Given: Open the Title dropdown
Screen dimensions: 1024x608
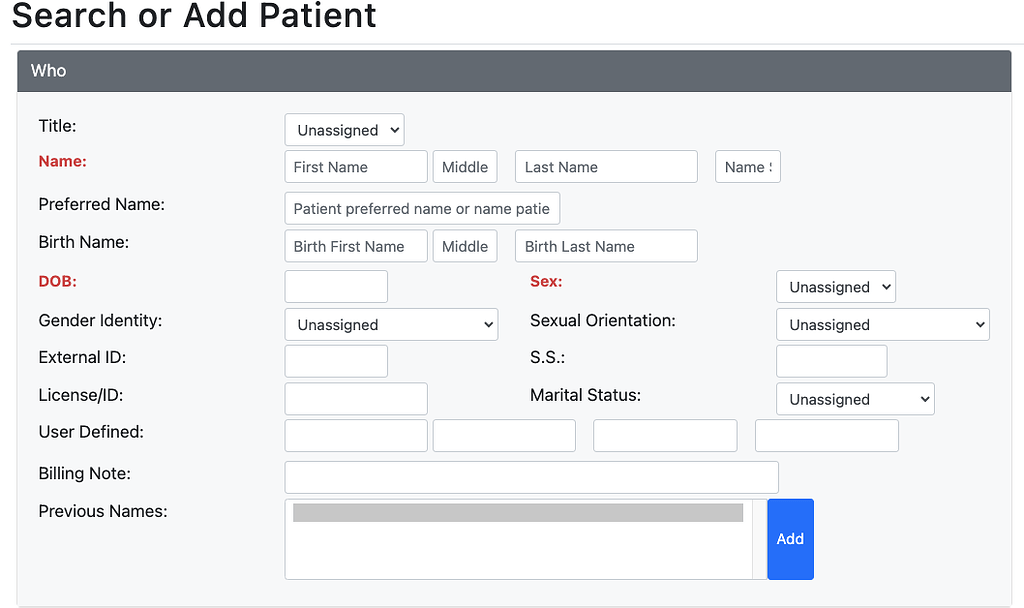Looking at the screenshot, I should click(344, 129).
